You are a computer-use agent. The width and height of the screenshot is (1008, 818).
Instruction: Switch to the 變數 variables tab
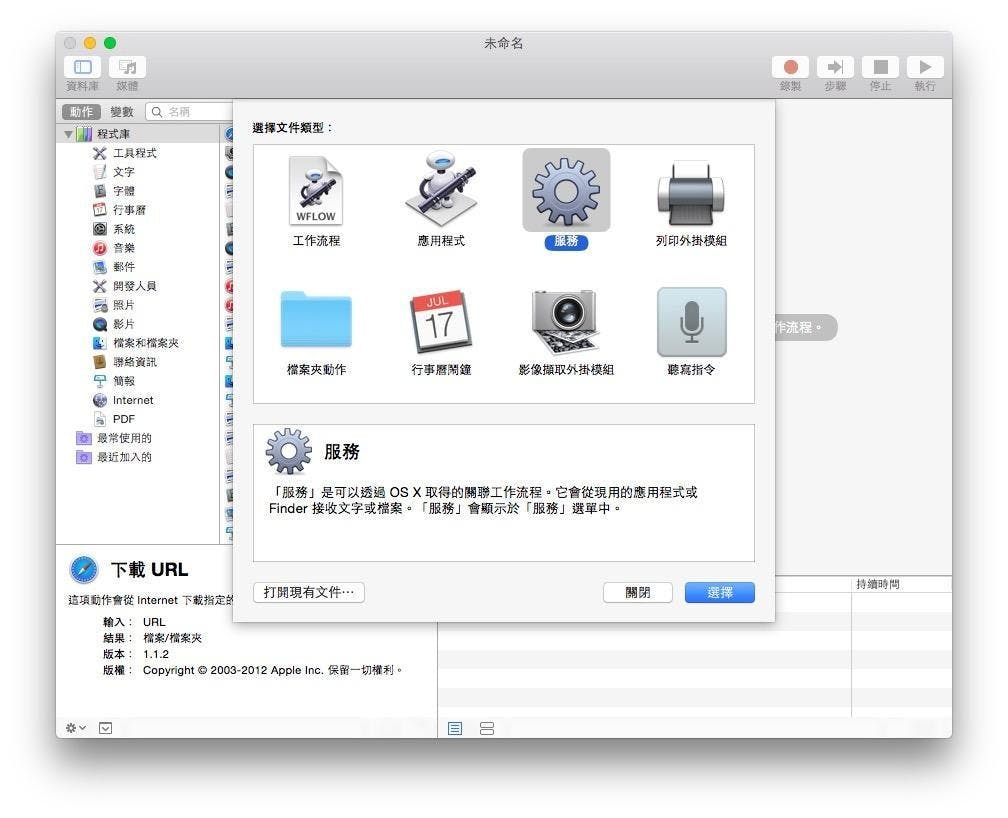click(121, 112)
